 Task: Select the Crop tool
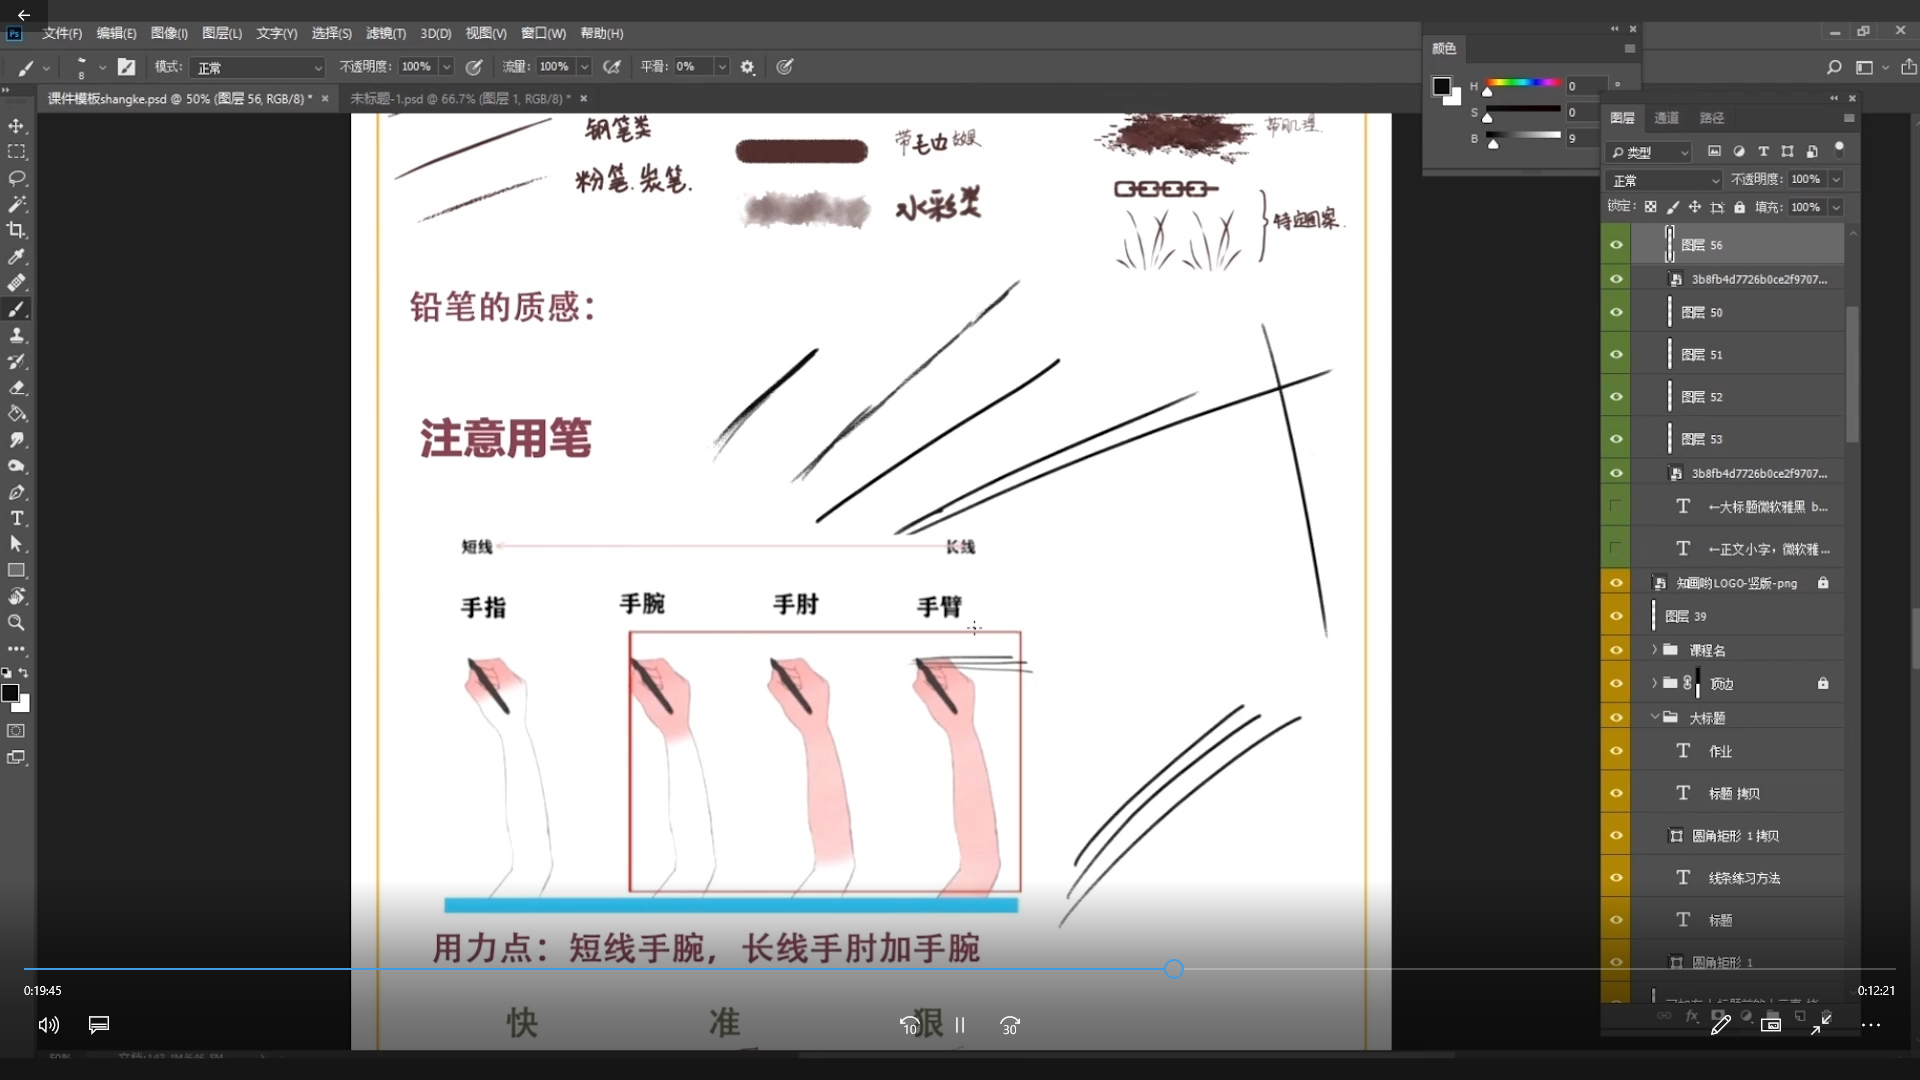(x=16, y=230)
